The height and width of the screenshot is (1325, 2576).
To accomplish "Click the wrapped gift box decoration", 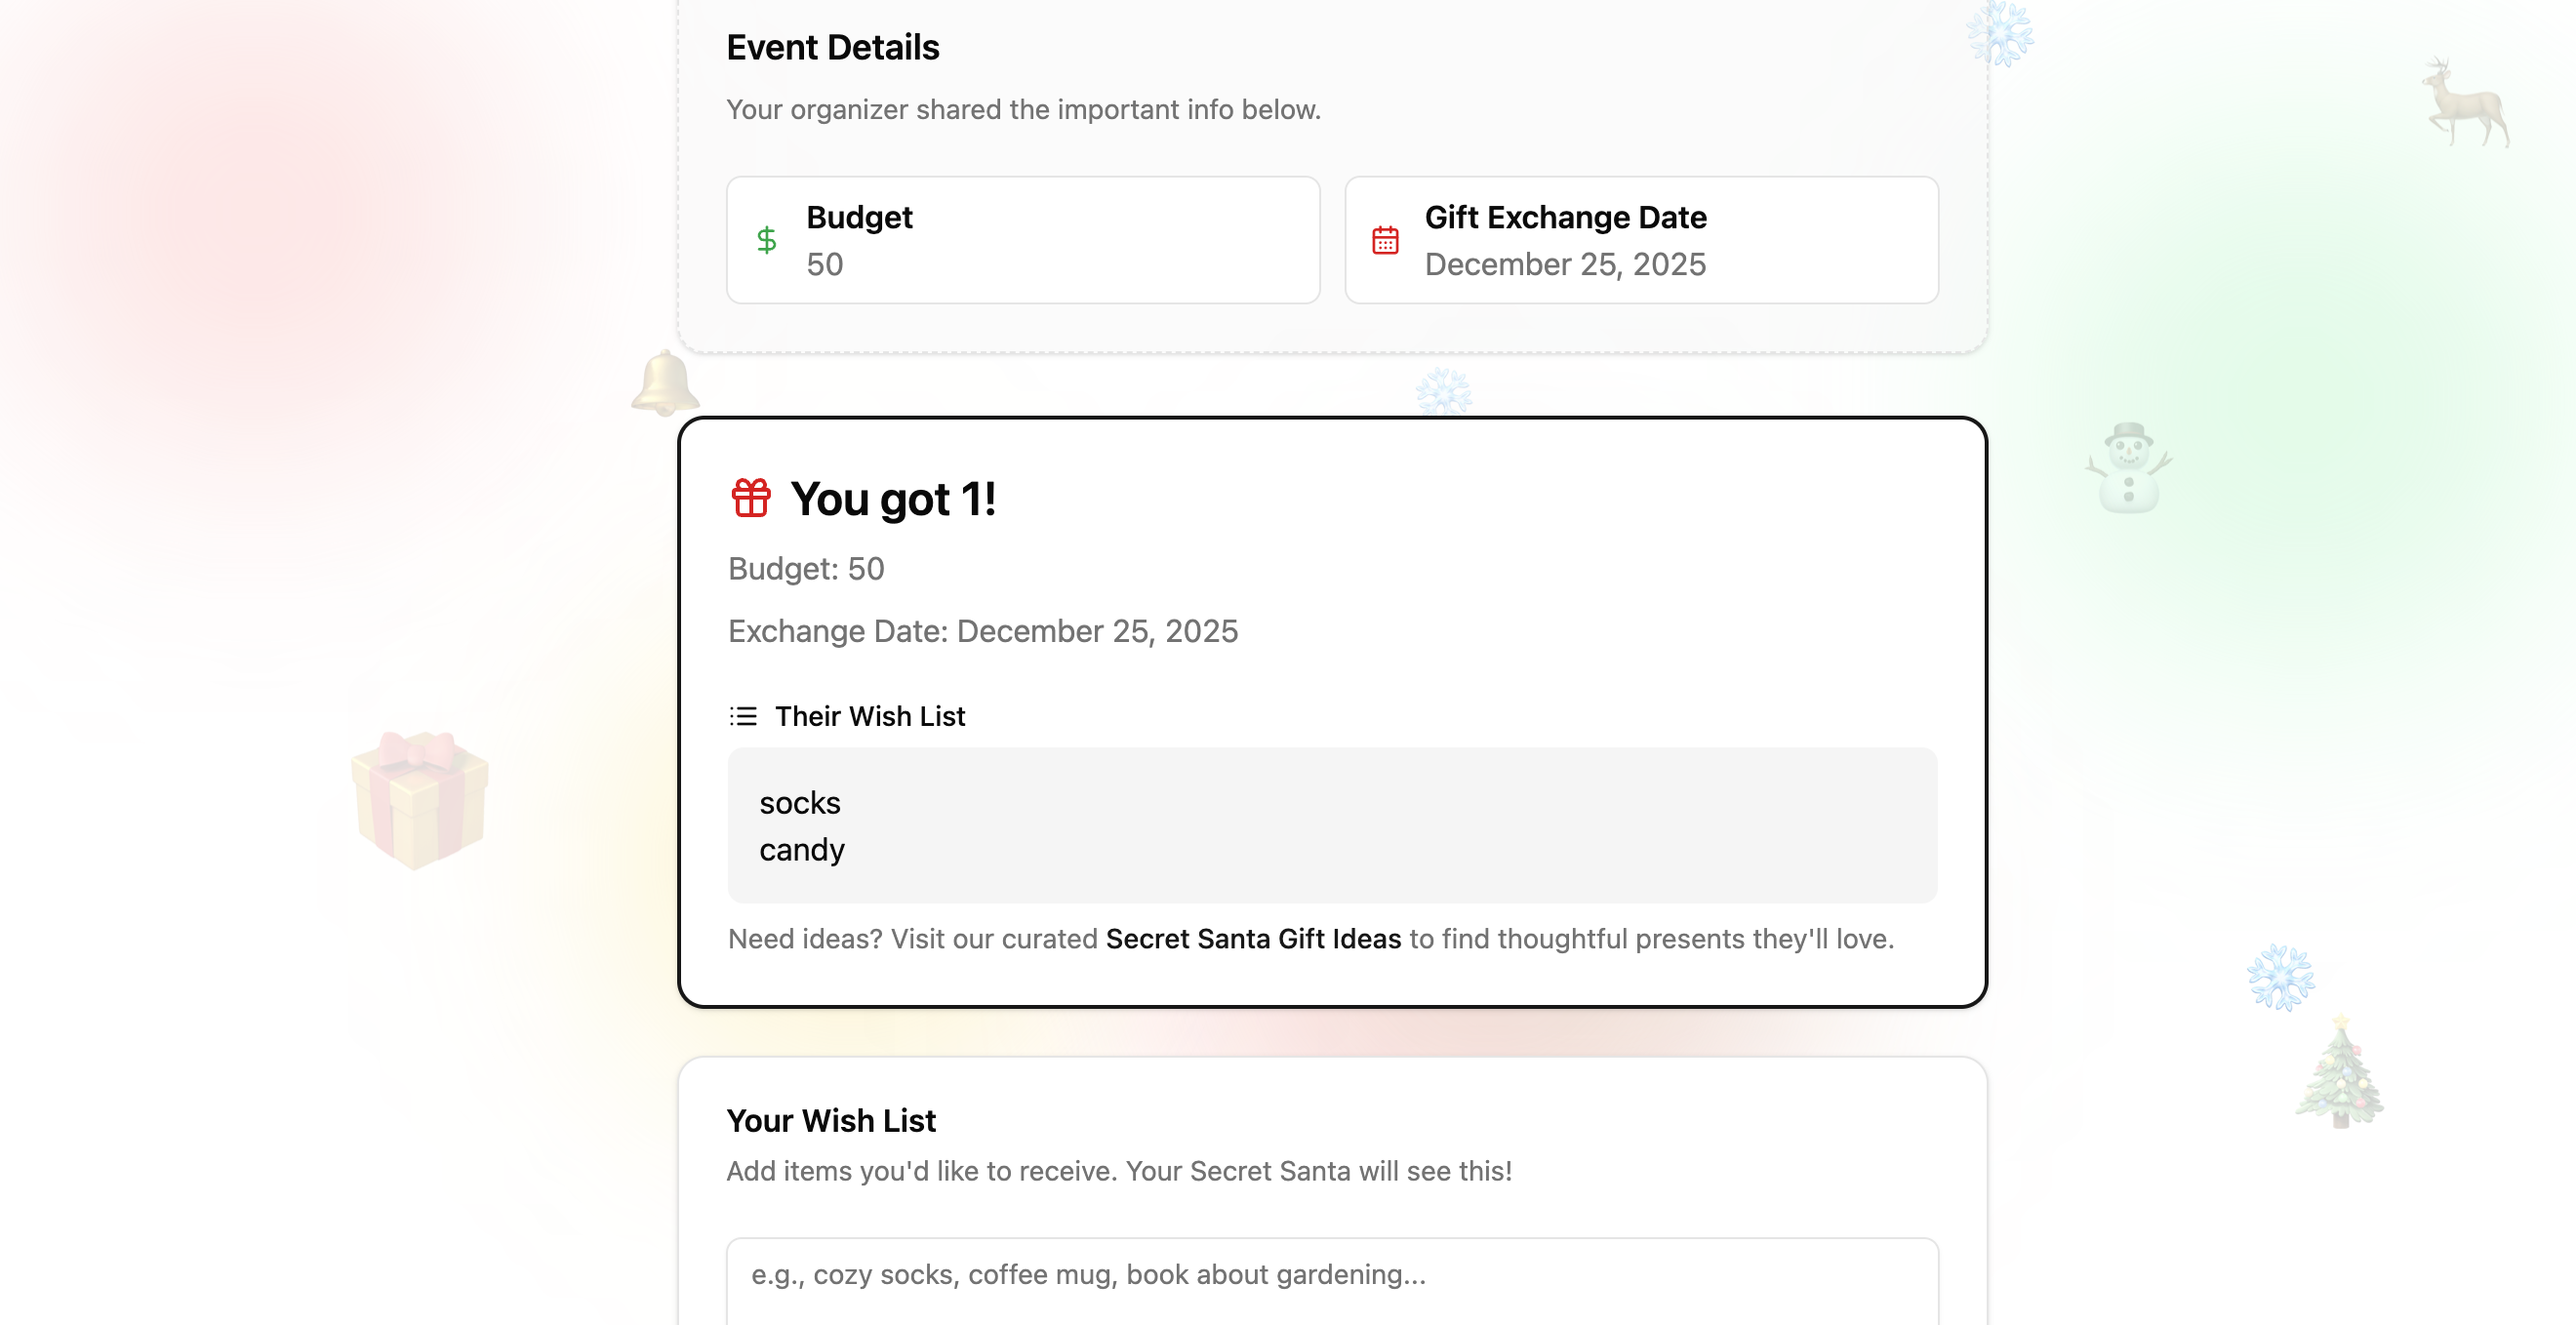I will 420,798.
